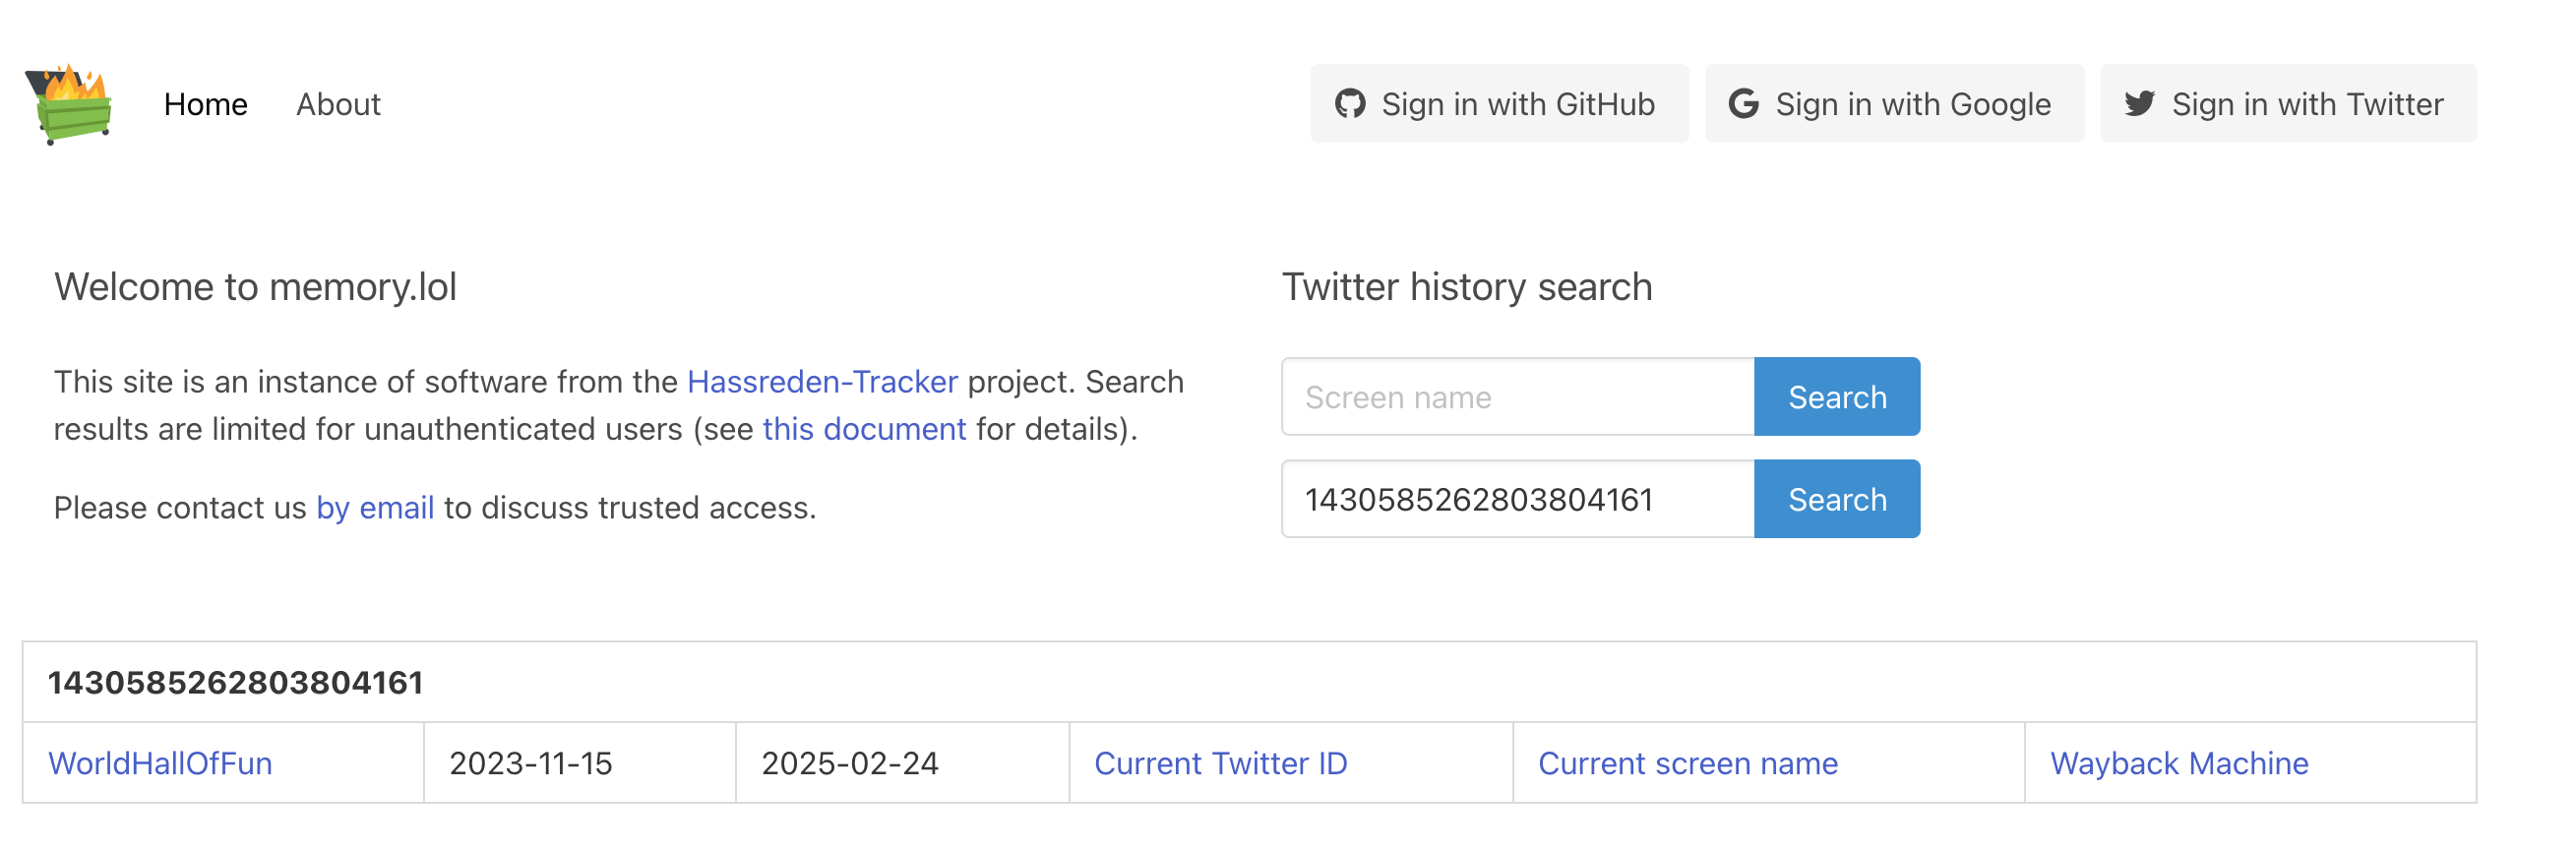Open the WorldHallOfFun screen name link
2576x850 pixels.
point(160,763)
